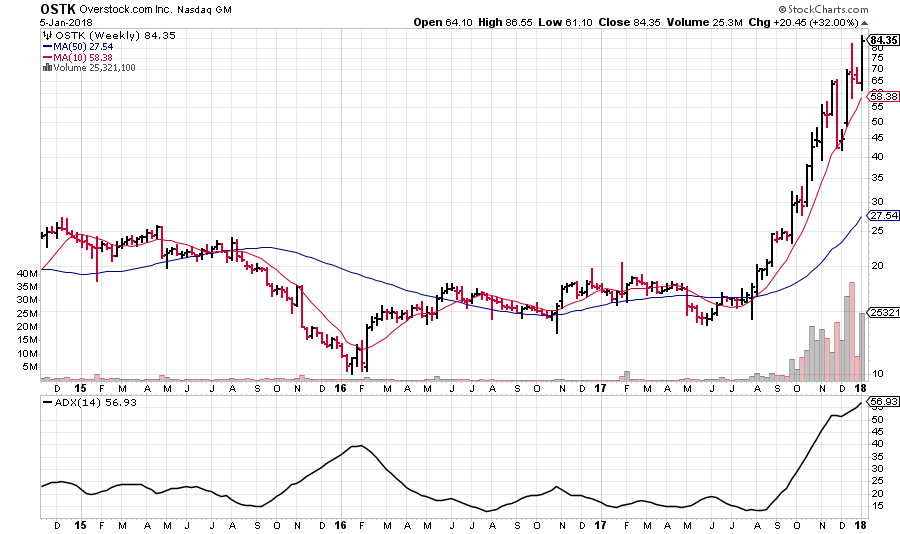Select the Volume 25.3M header value
Image resolution: width=900 pixels, height=534 pixels.
704,22
